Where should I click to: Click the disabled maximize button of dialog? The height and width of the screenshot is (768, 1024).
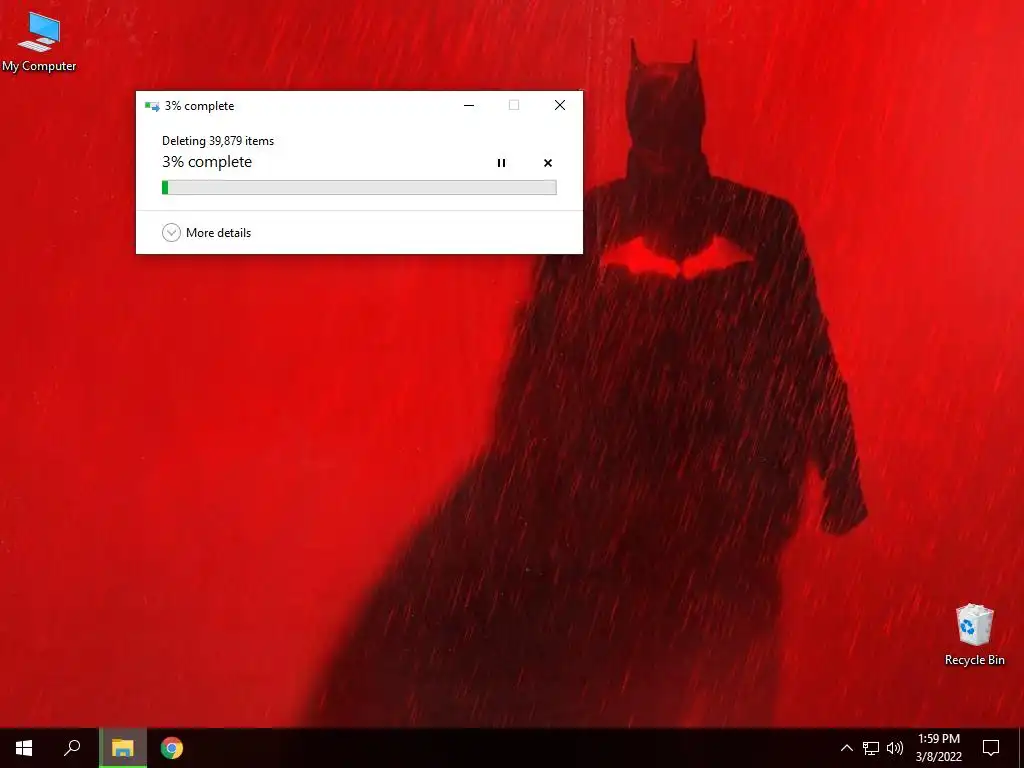tap(514, 105)
